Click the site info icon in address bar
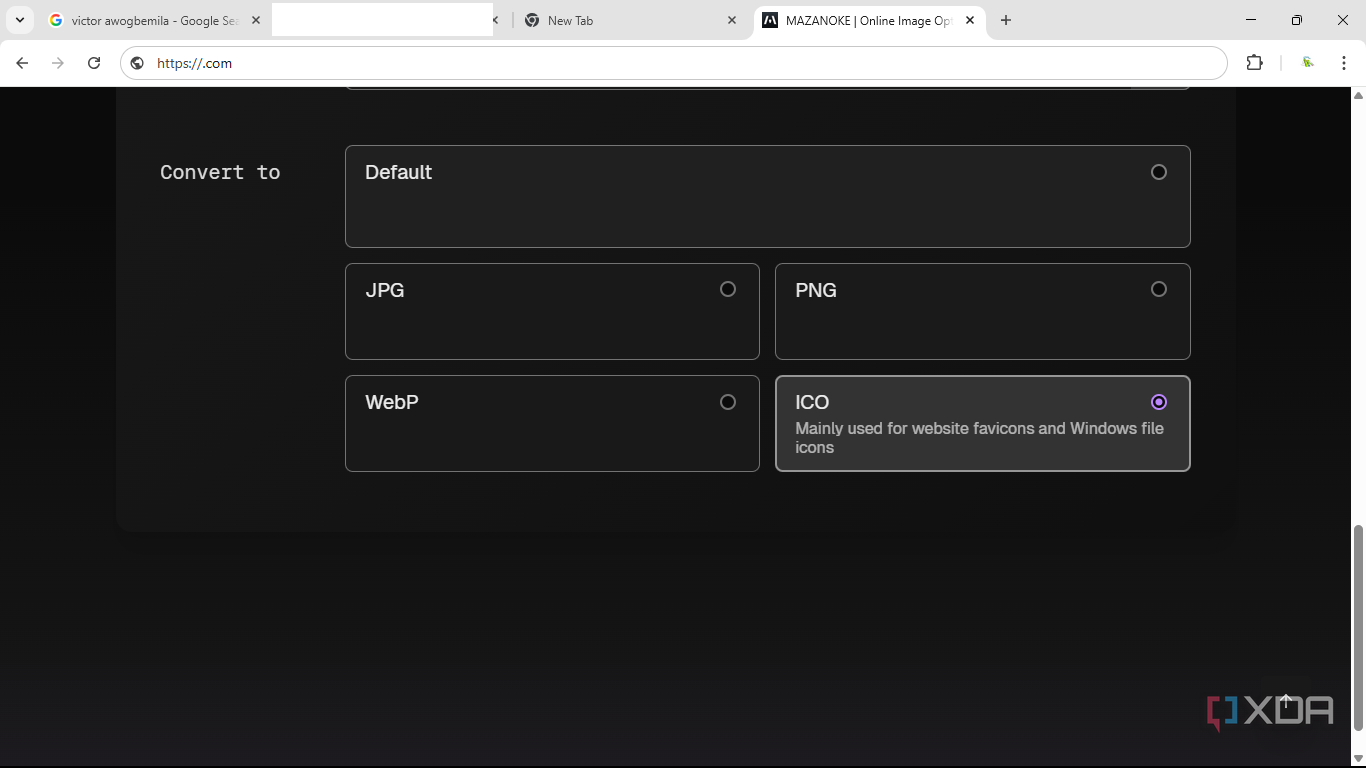1366x768 pixels. 138,63
